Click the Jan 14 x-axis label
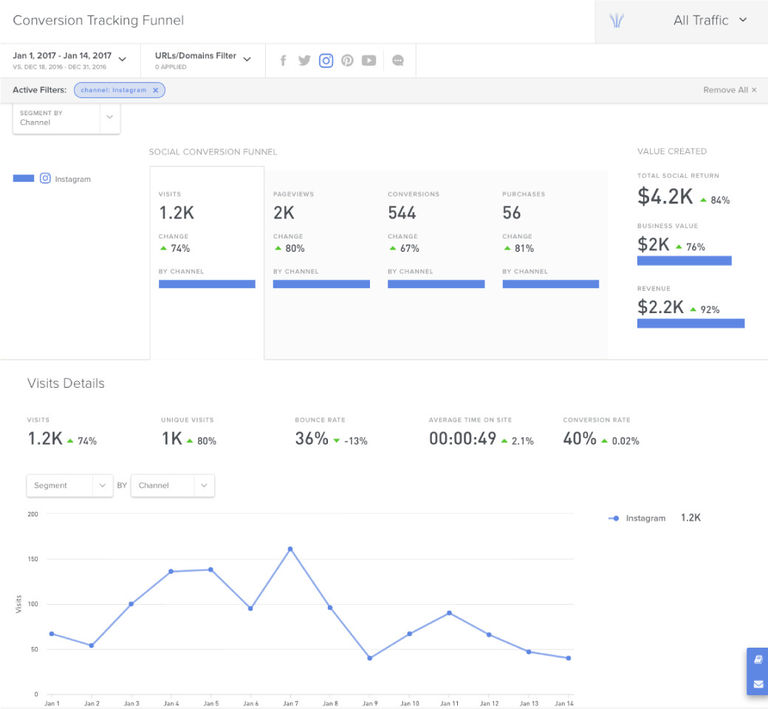This screenshot has height=709, width=768. pyautogui.click(x=564, y=703)
